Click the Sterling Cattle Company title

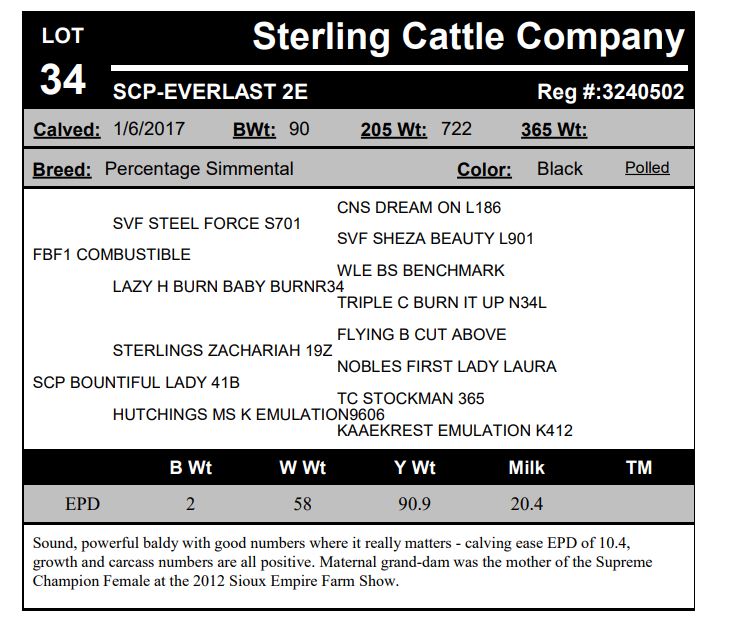(468, 38)
